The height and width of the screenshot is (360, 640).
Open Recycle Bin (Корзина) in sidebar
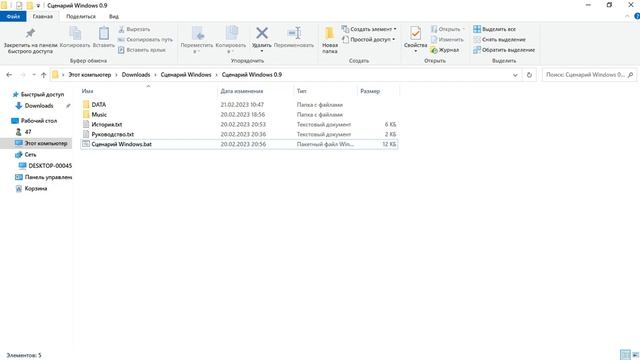31,189
